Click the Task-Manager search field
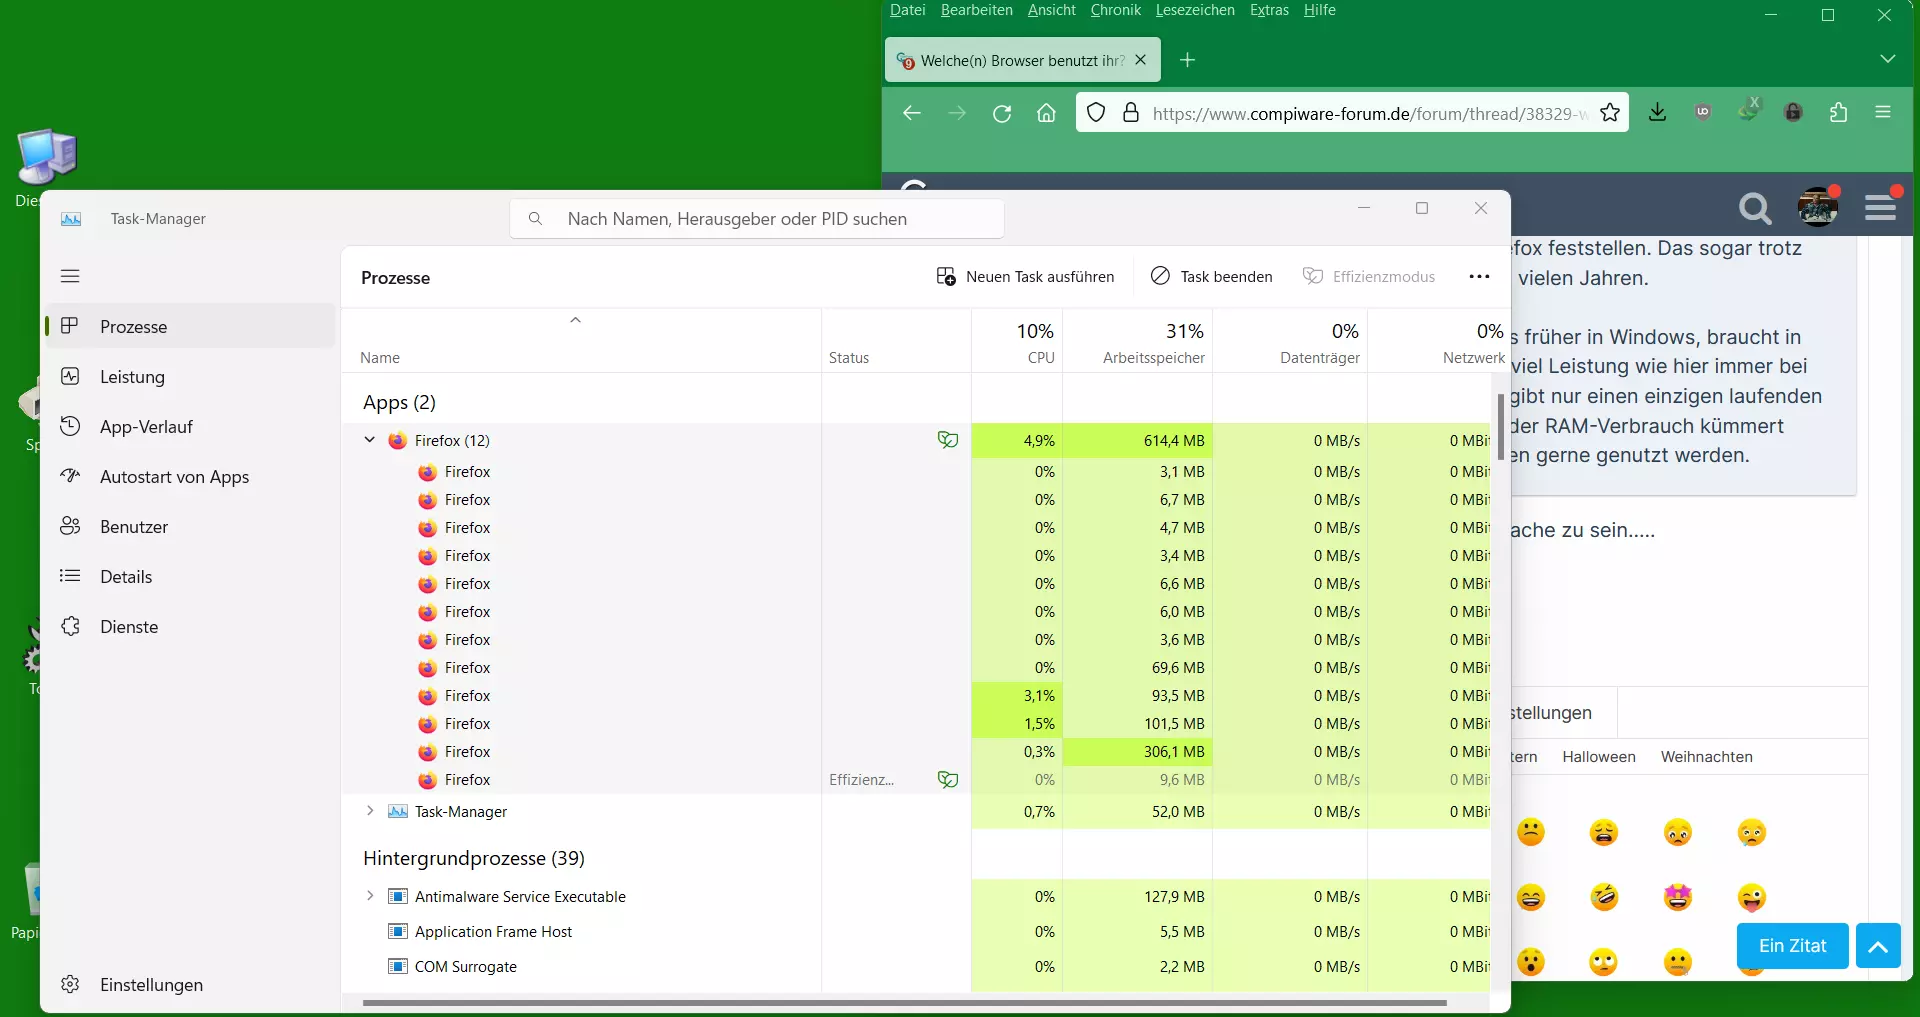Image resolution: width=1920 pixels, height=1017 pixels. pos(757,218)
